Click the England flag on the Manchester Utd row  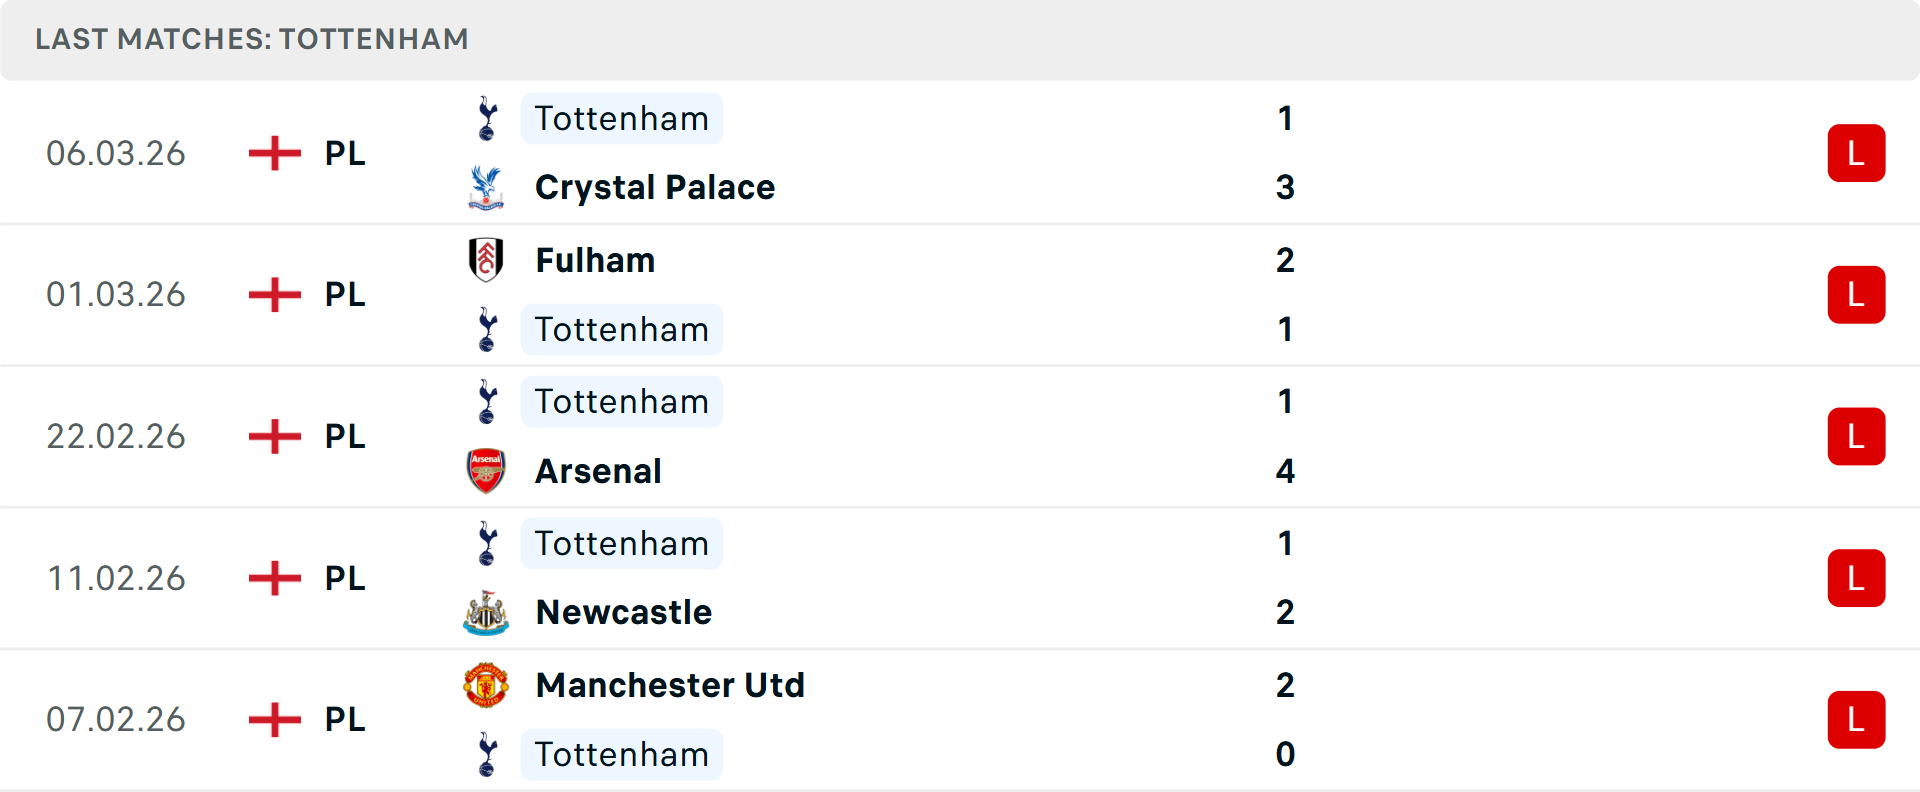coord(273,719)
